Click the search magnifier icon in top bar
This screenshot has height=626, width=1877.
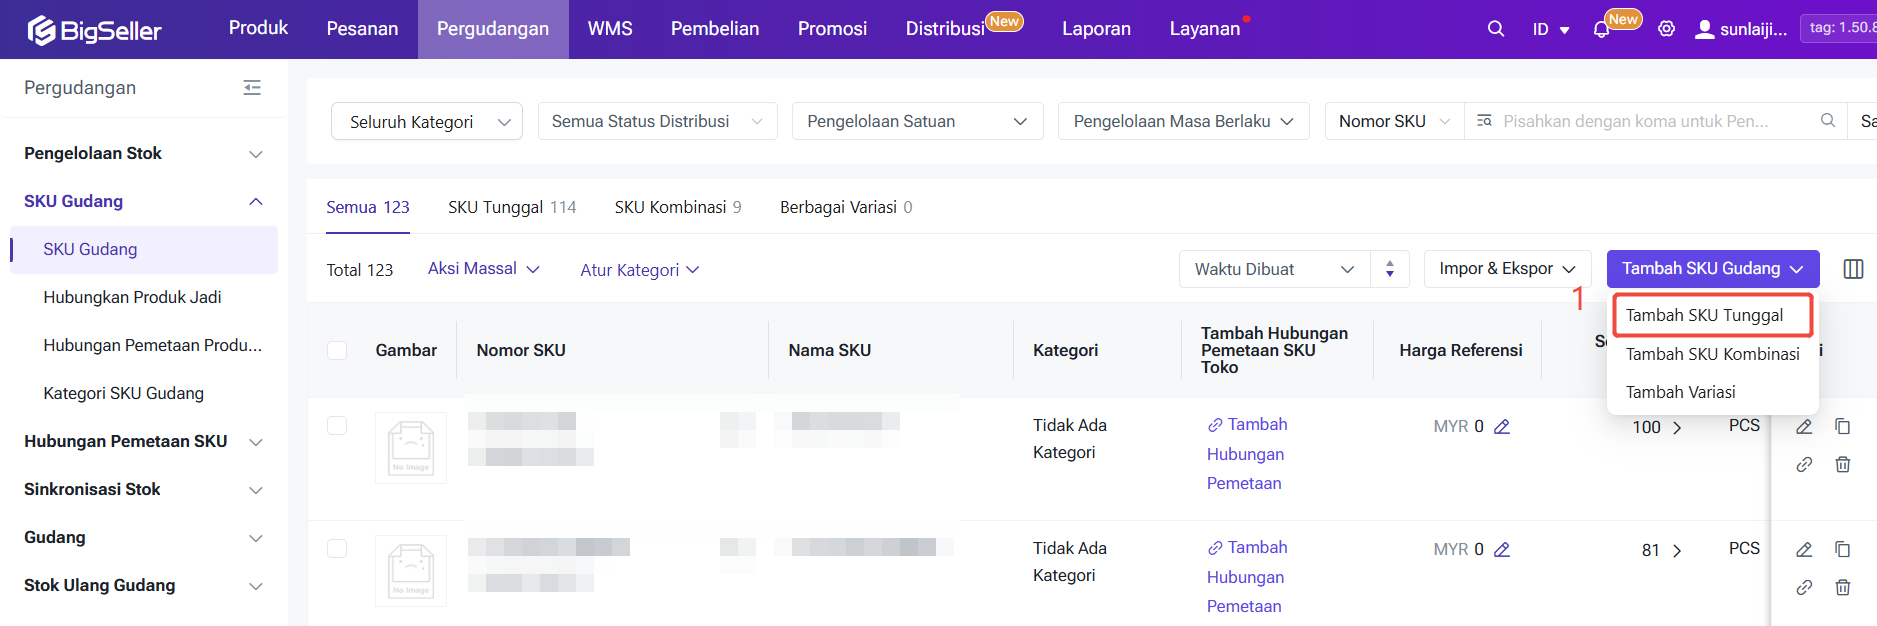pyautogui.click(x=1495, y=29)
